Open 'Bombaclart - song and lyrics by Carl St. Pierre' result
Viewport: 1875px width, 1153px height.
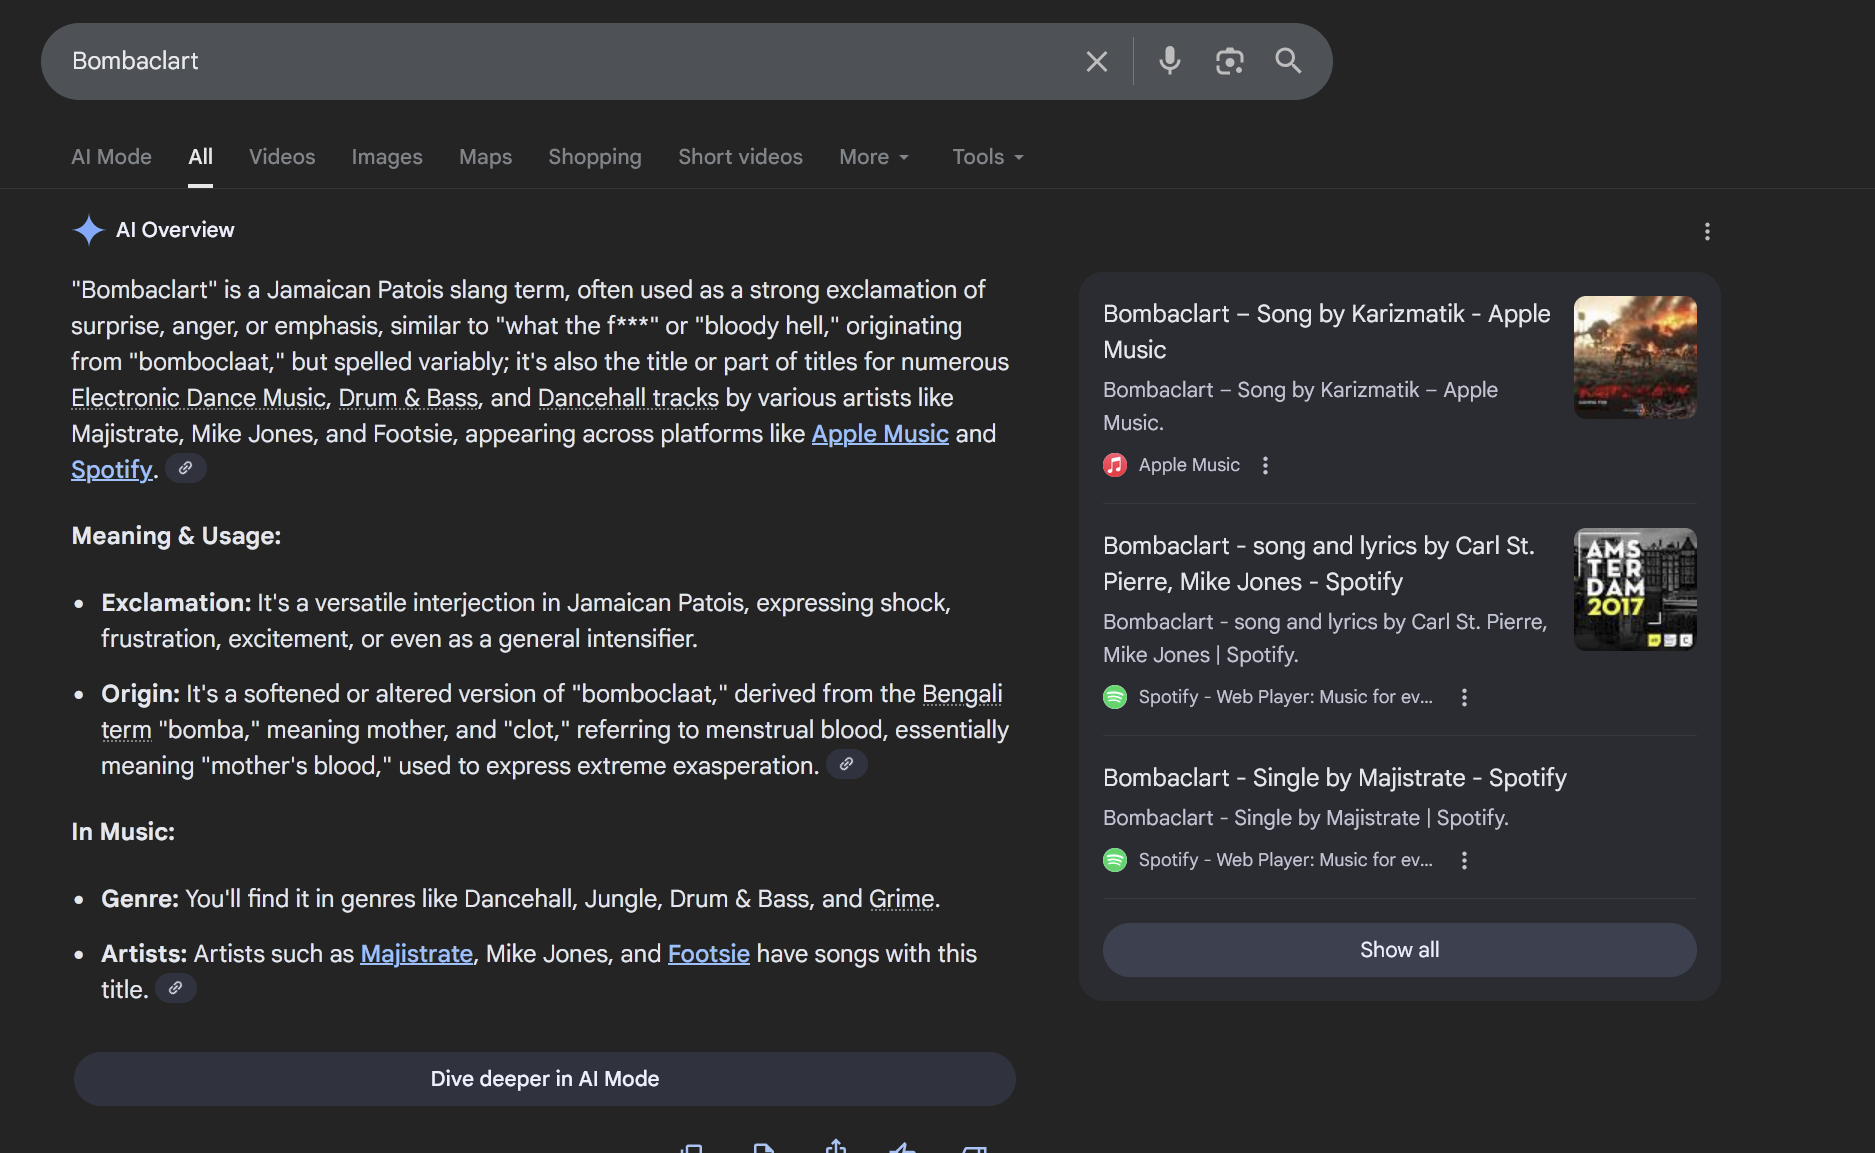[1319, 564]
